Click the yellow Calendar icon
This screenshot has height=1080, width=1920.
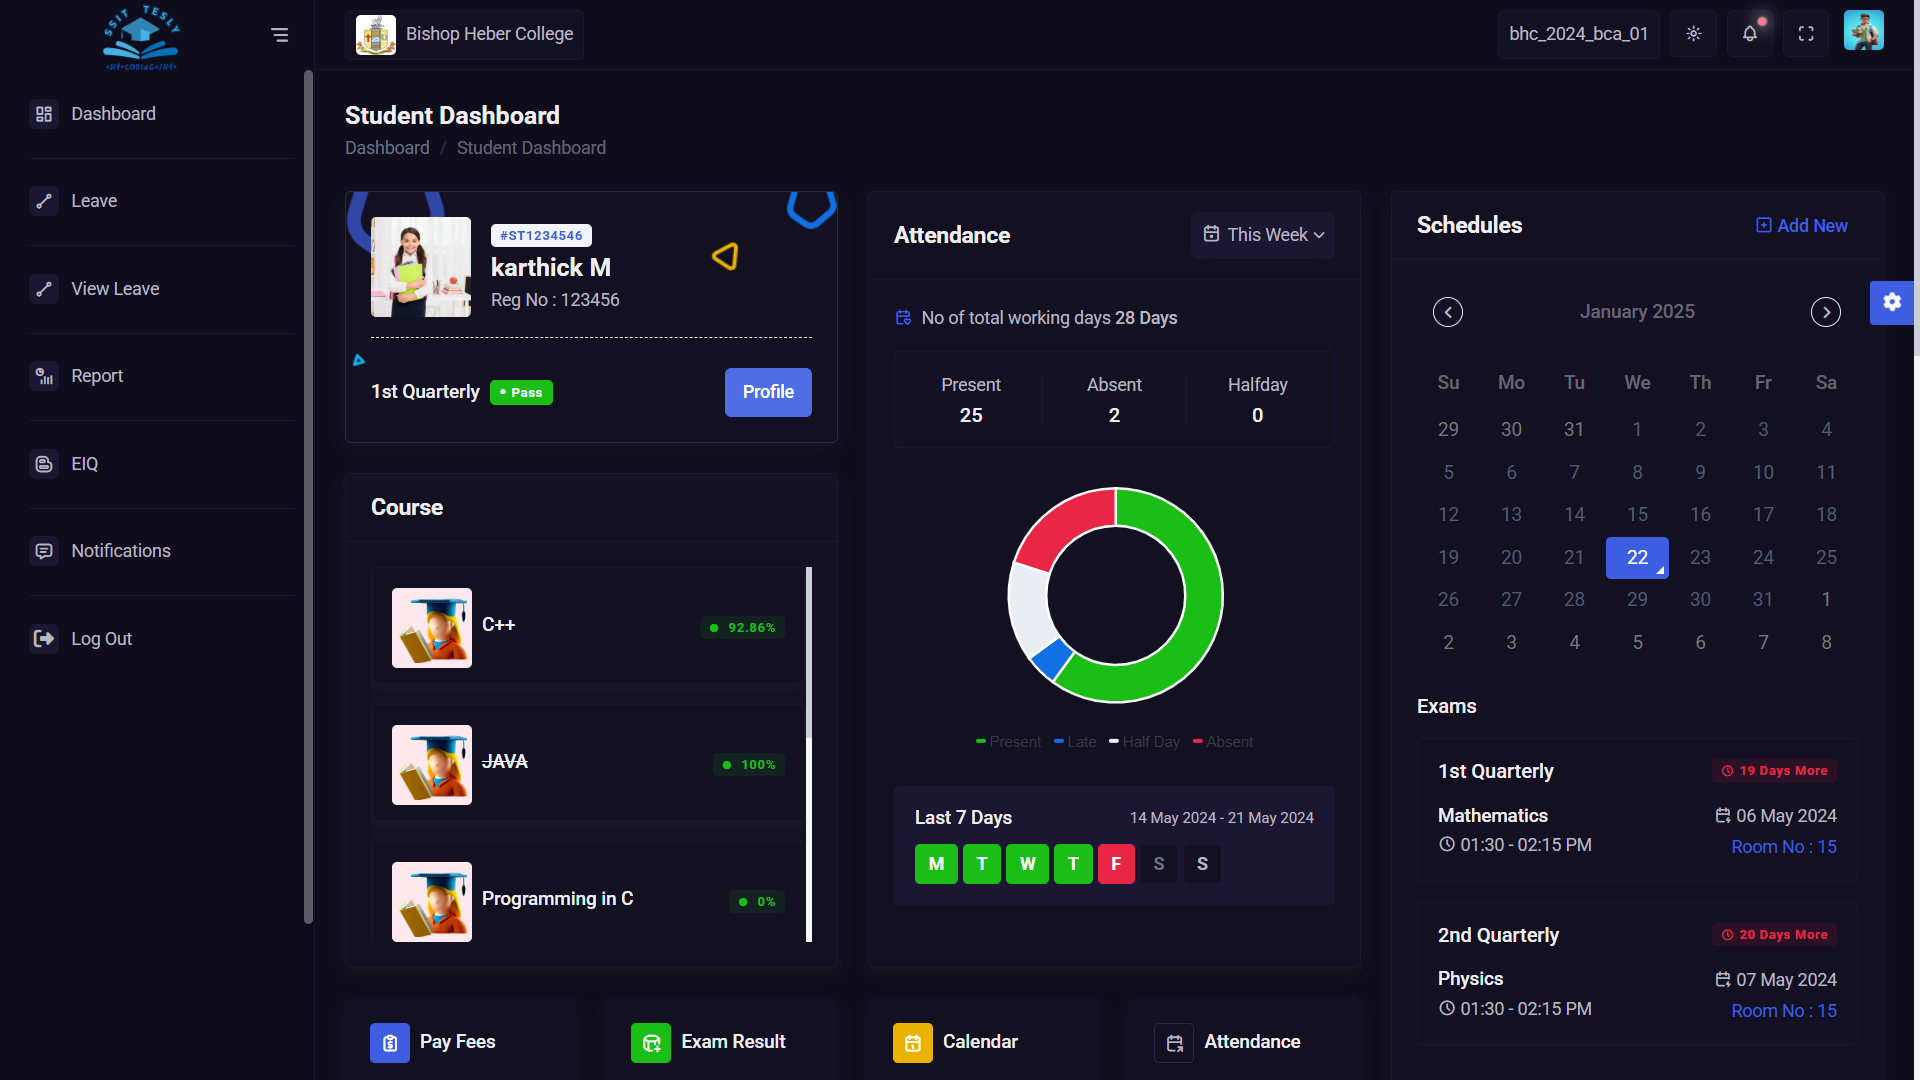coord(912,1043)
